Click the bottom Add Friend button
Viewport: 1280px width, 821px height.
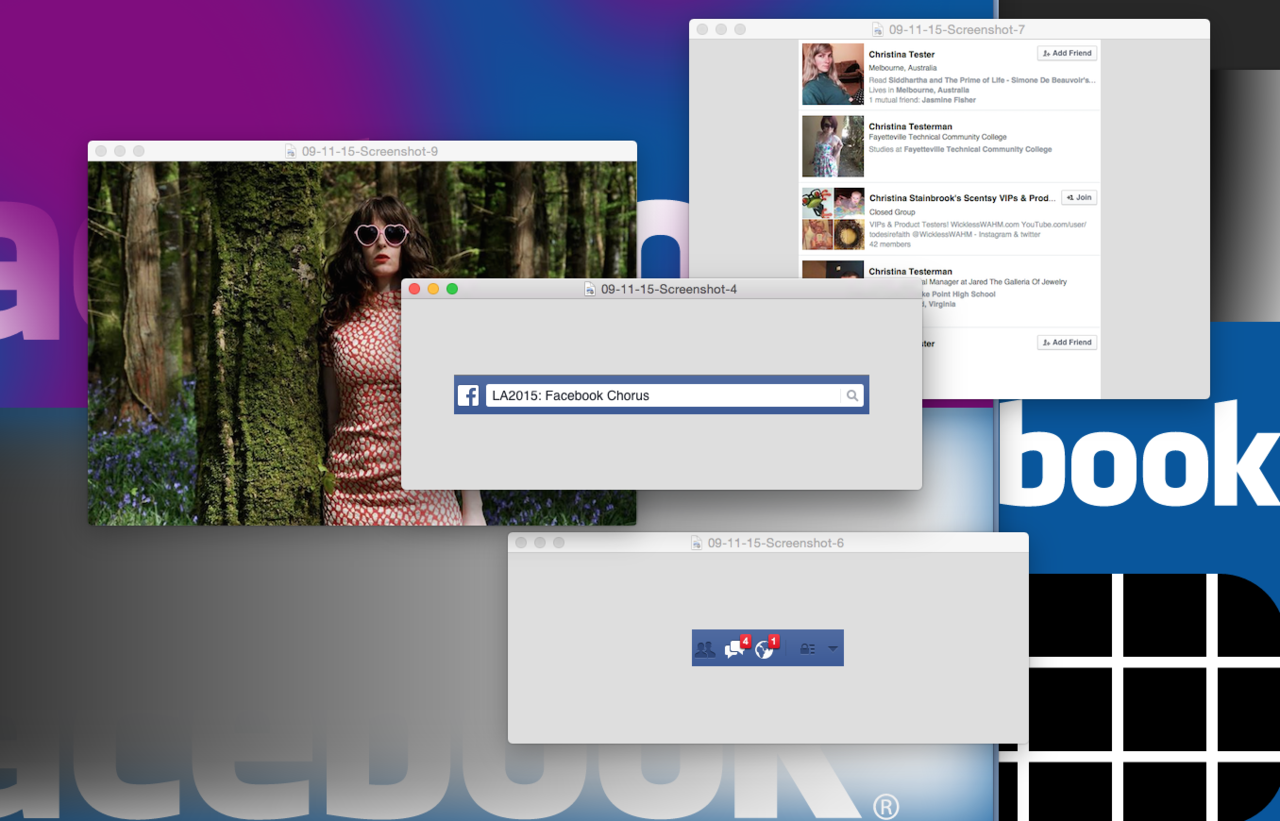(1067, 342)
